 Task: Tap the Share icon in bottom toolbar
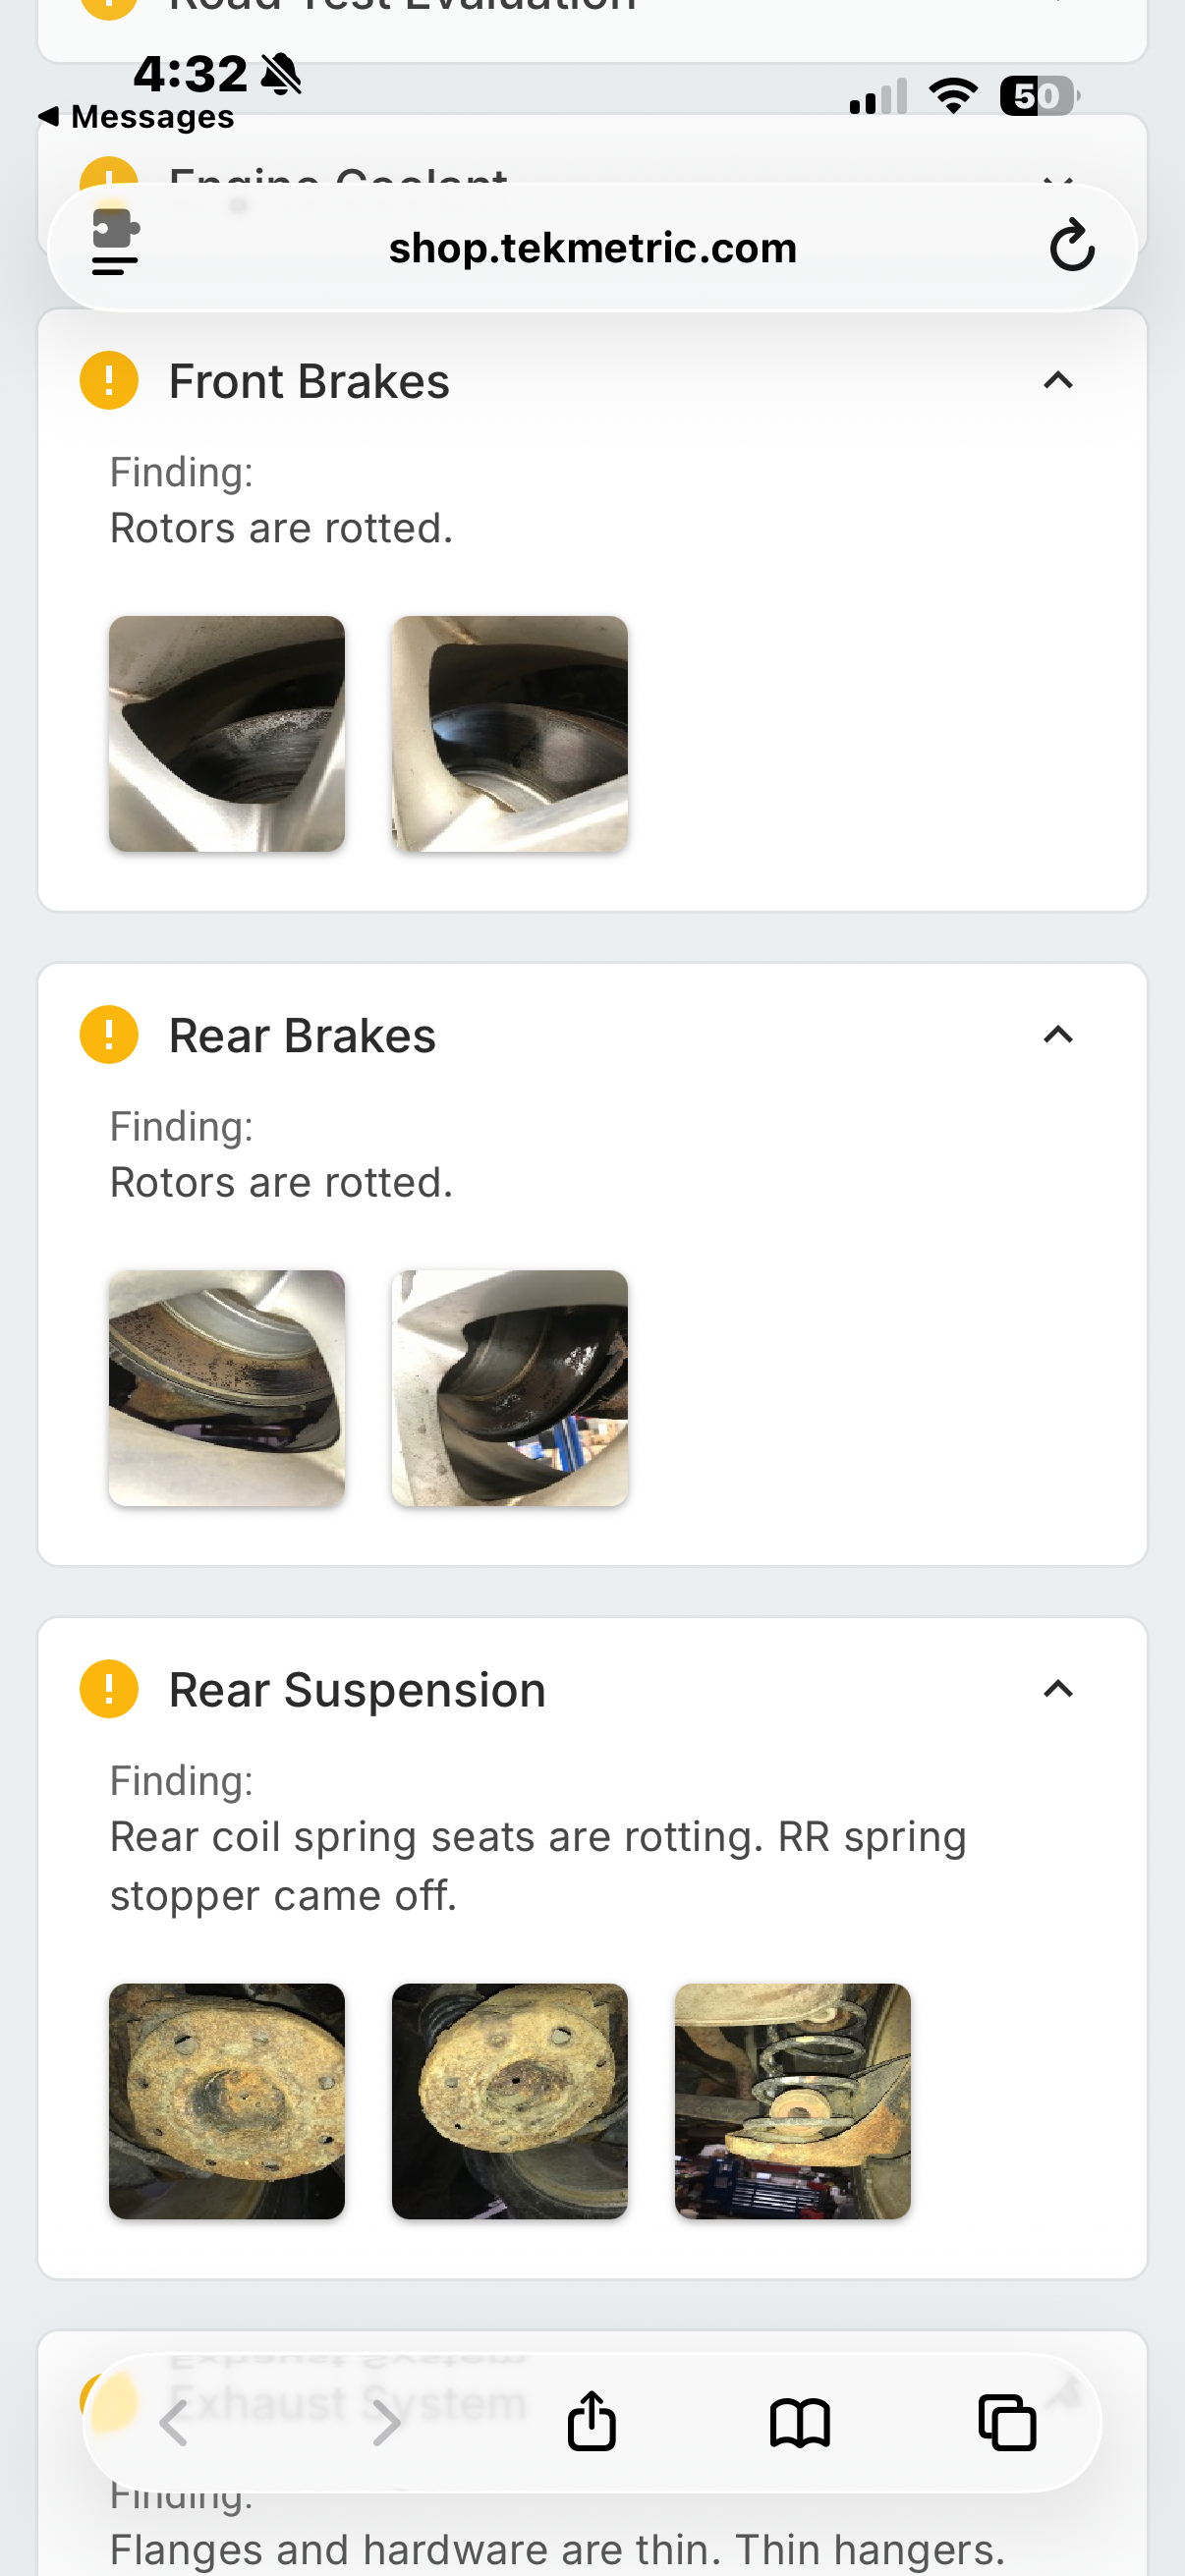591,2421
